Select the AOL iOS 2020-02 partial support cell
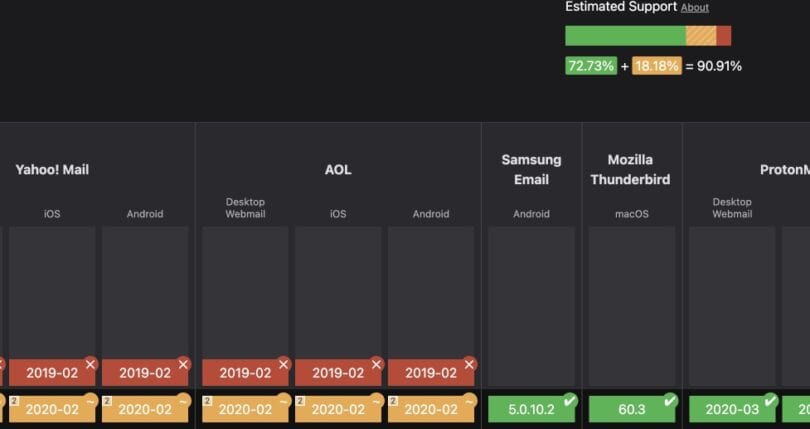Image resolution: width=810 pixels, height=429 pixels. 338,409
